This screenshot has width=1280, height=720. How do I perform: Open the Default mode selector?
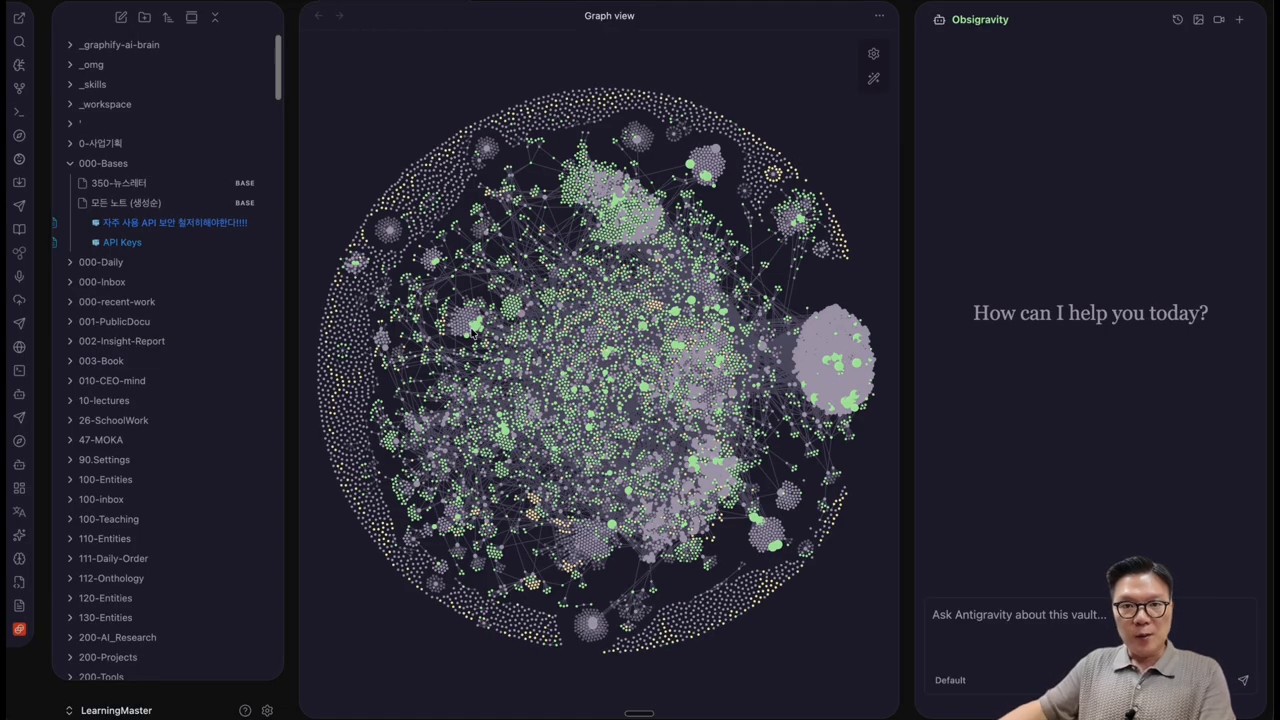(950, 680)
